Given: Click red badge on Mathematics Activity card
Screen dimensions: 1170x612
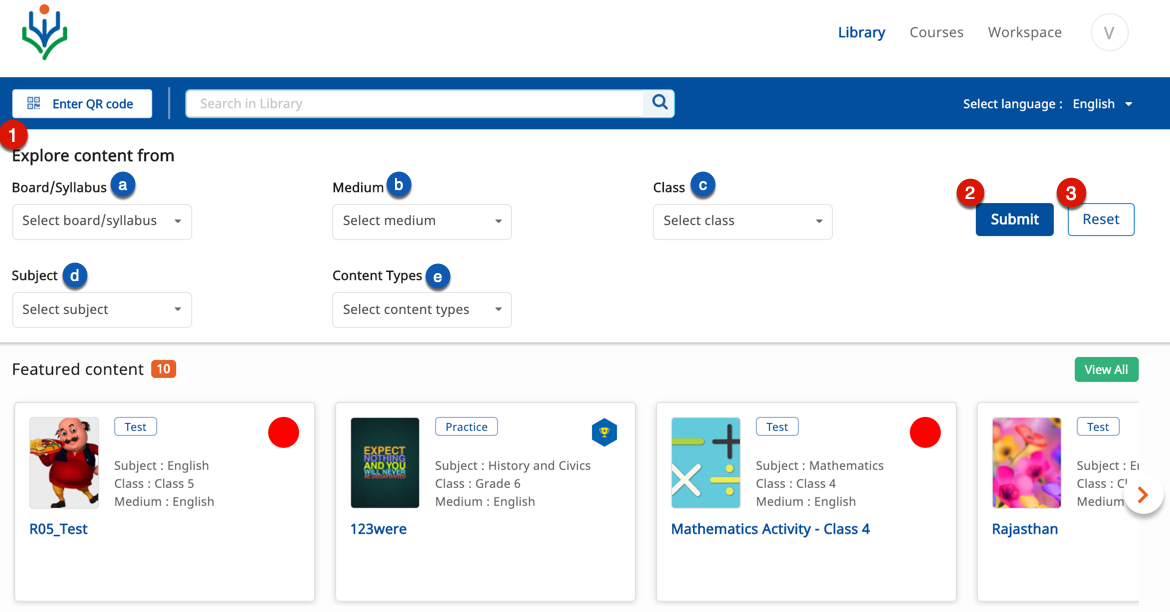Looking at the screenshot, I should point(925,433).
